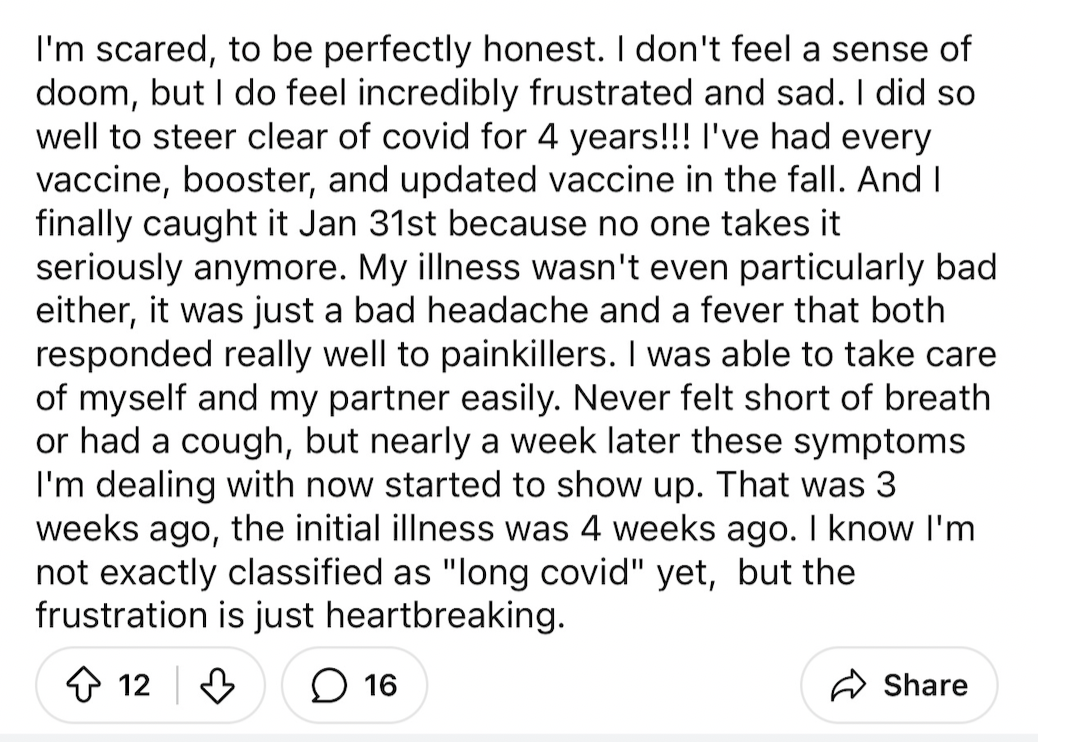Click the words "I'm scared" at post start
The image size is (1070, 742).
[x=120, y=49]
